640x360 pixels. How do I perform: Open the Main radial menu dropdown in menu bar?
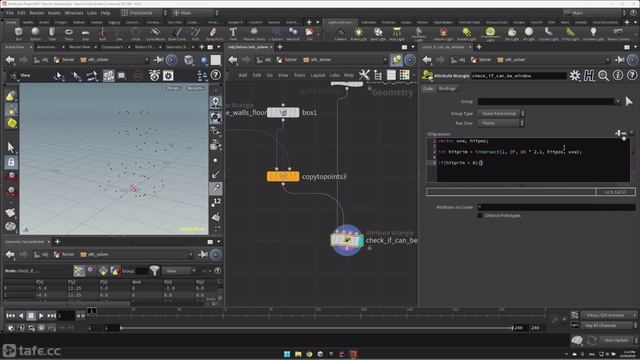tap(195, 13)
